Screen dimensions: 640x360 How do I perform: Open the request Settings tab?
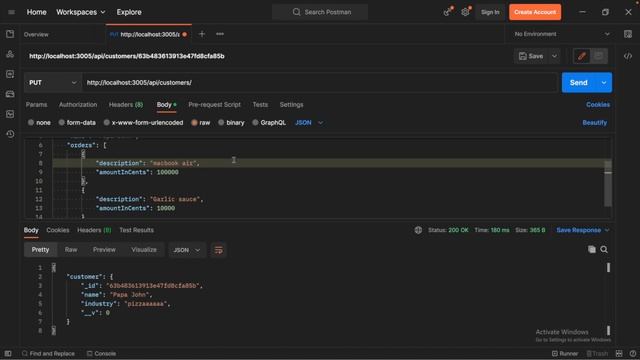(291, 105)
